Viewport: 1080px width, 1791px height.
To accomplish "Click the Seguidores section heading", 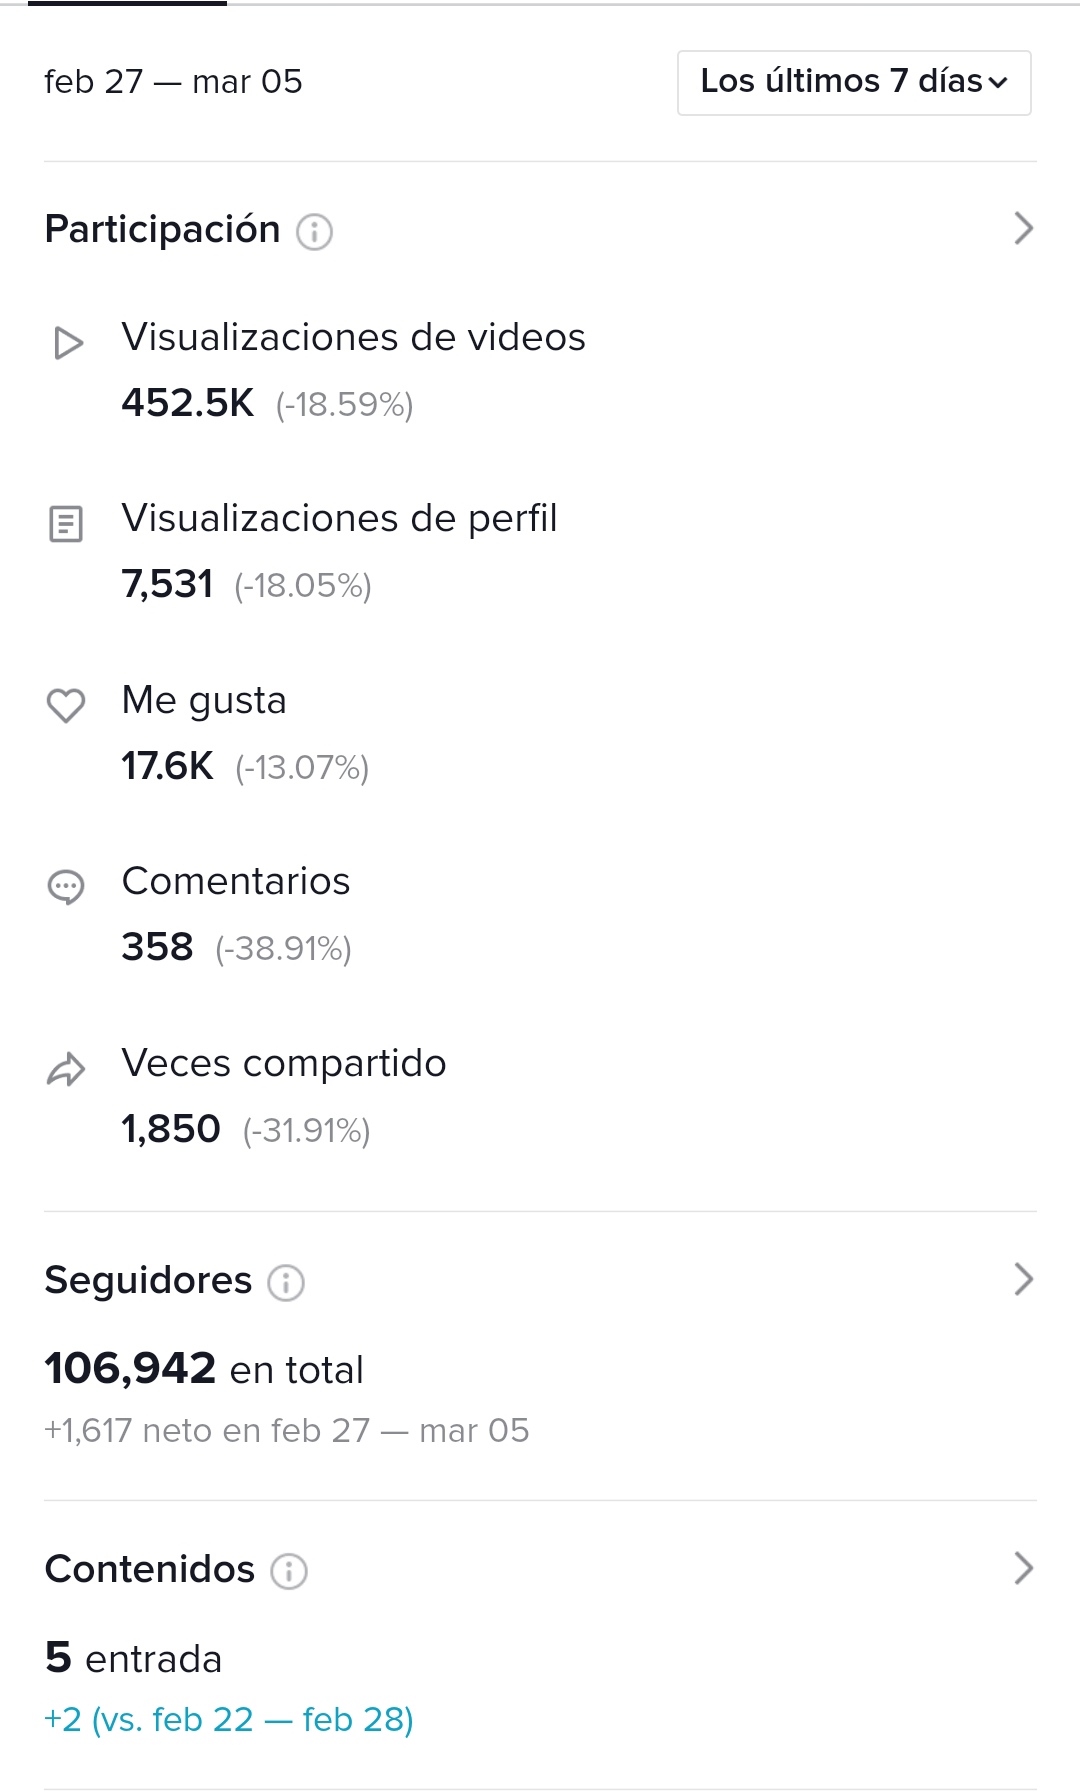I will tap(149, 1280).
